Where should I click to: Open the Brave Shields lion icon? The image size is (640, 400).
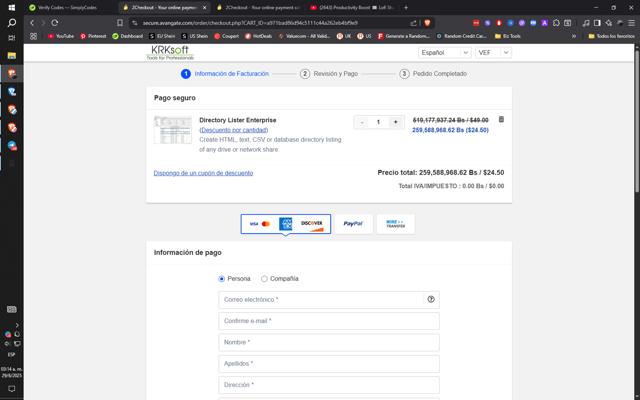click(x=427, y=23)
